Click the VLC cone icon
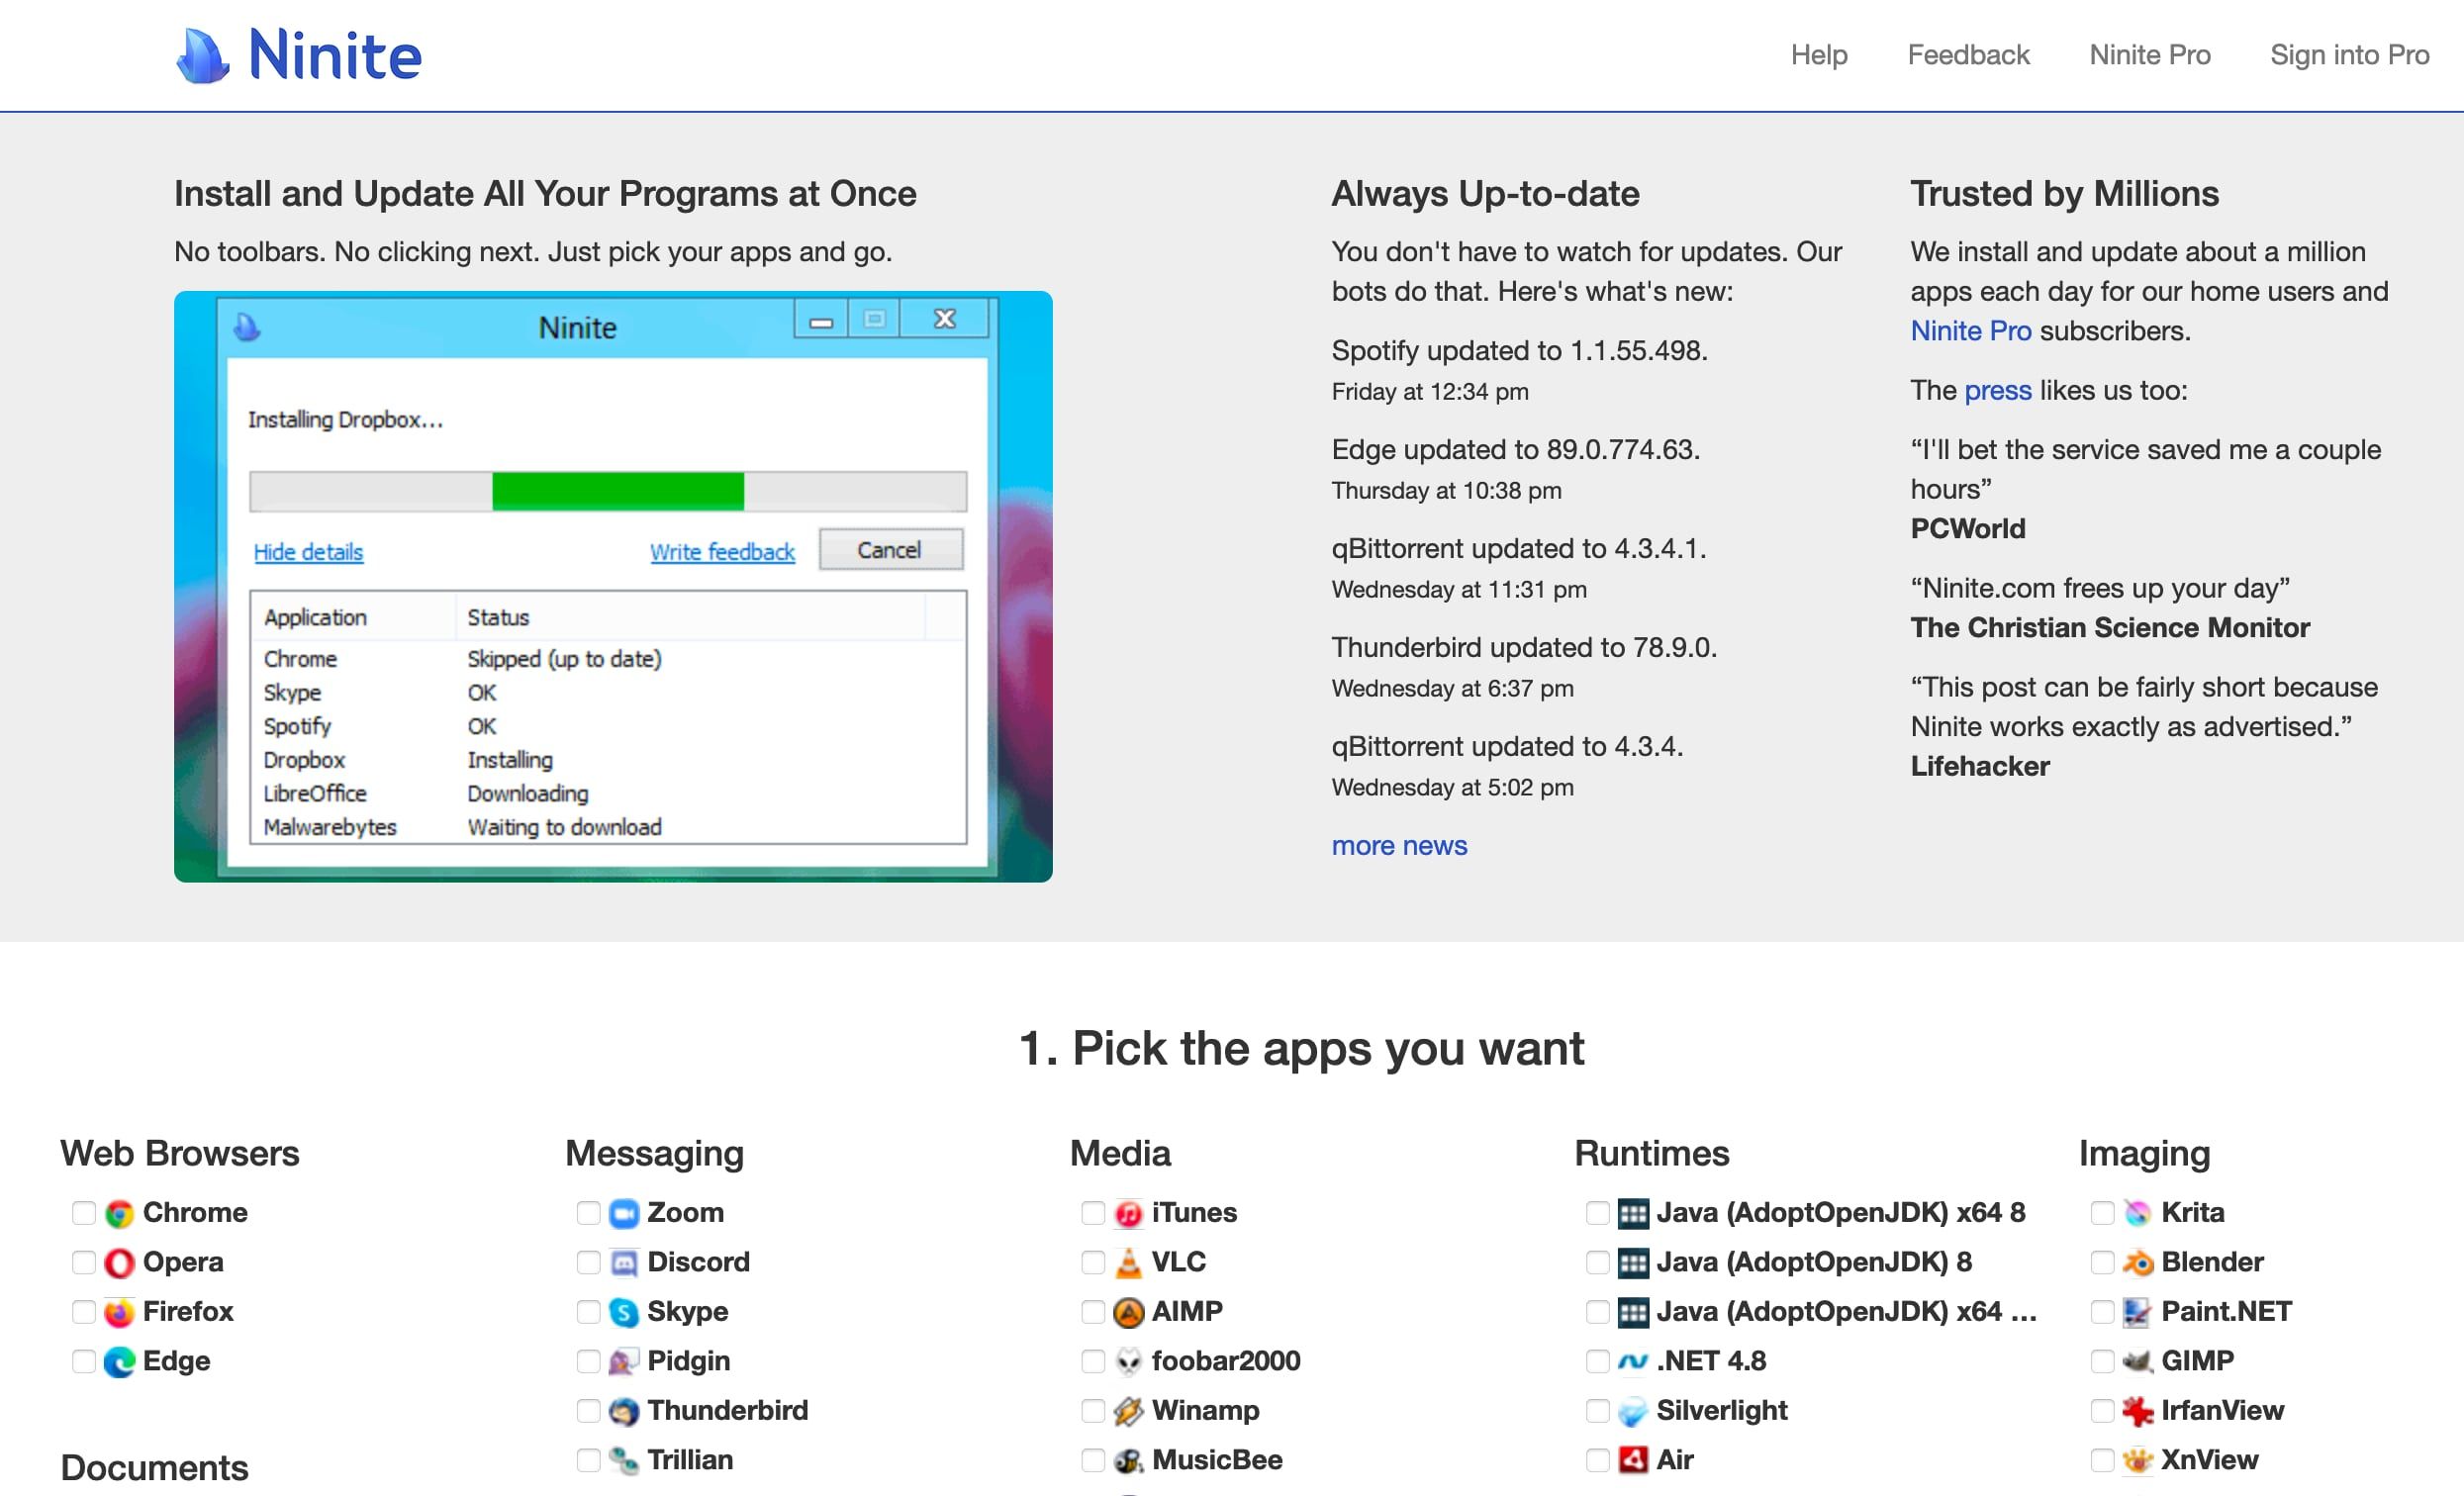Screen dimensions: 2464x1496 click(1128, 1263)
